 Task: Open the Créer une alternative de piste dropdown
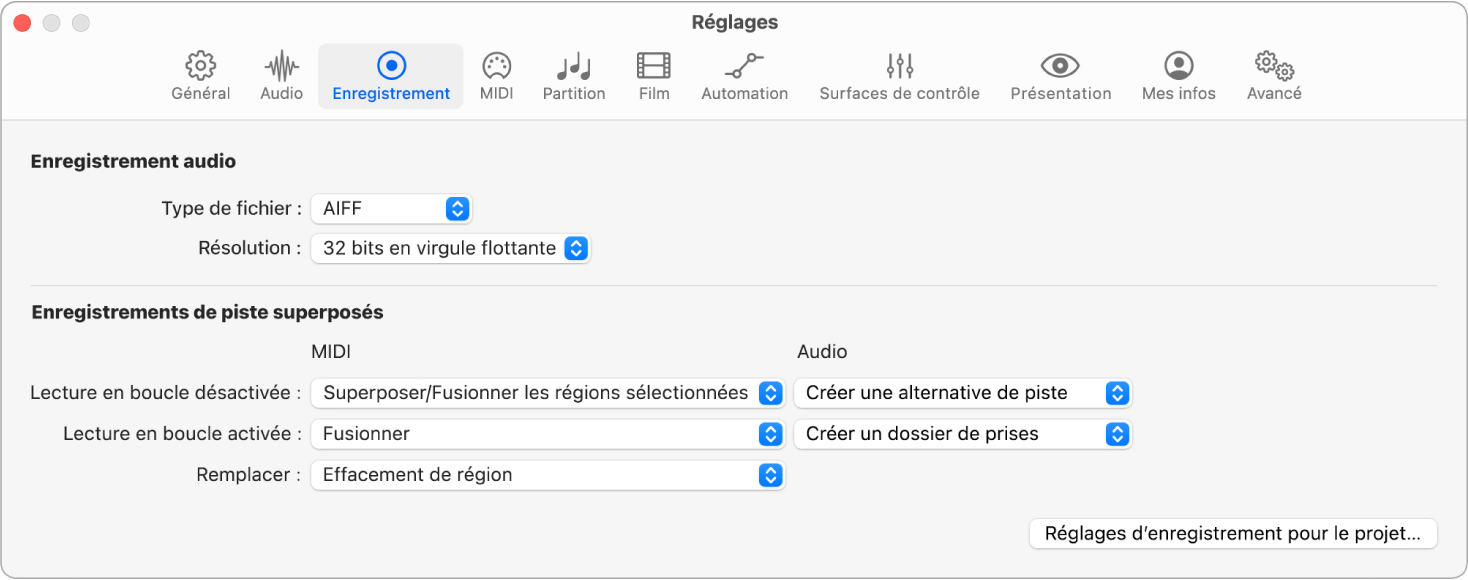962,393
